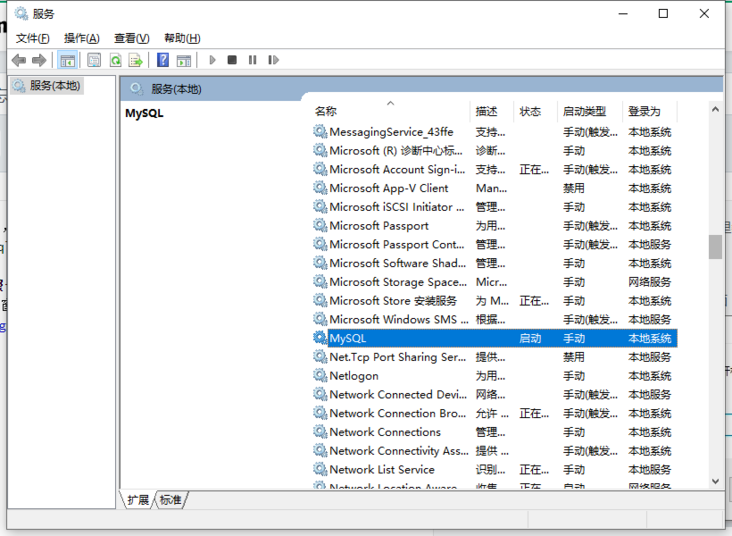
Task: Switch to the 扩展 tab
Action: 138,500
